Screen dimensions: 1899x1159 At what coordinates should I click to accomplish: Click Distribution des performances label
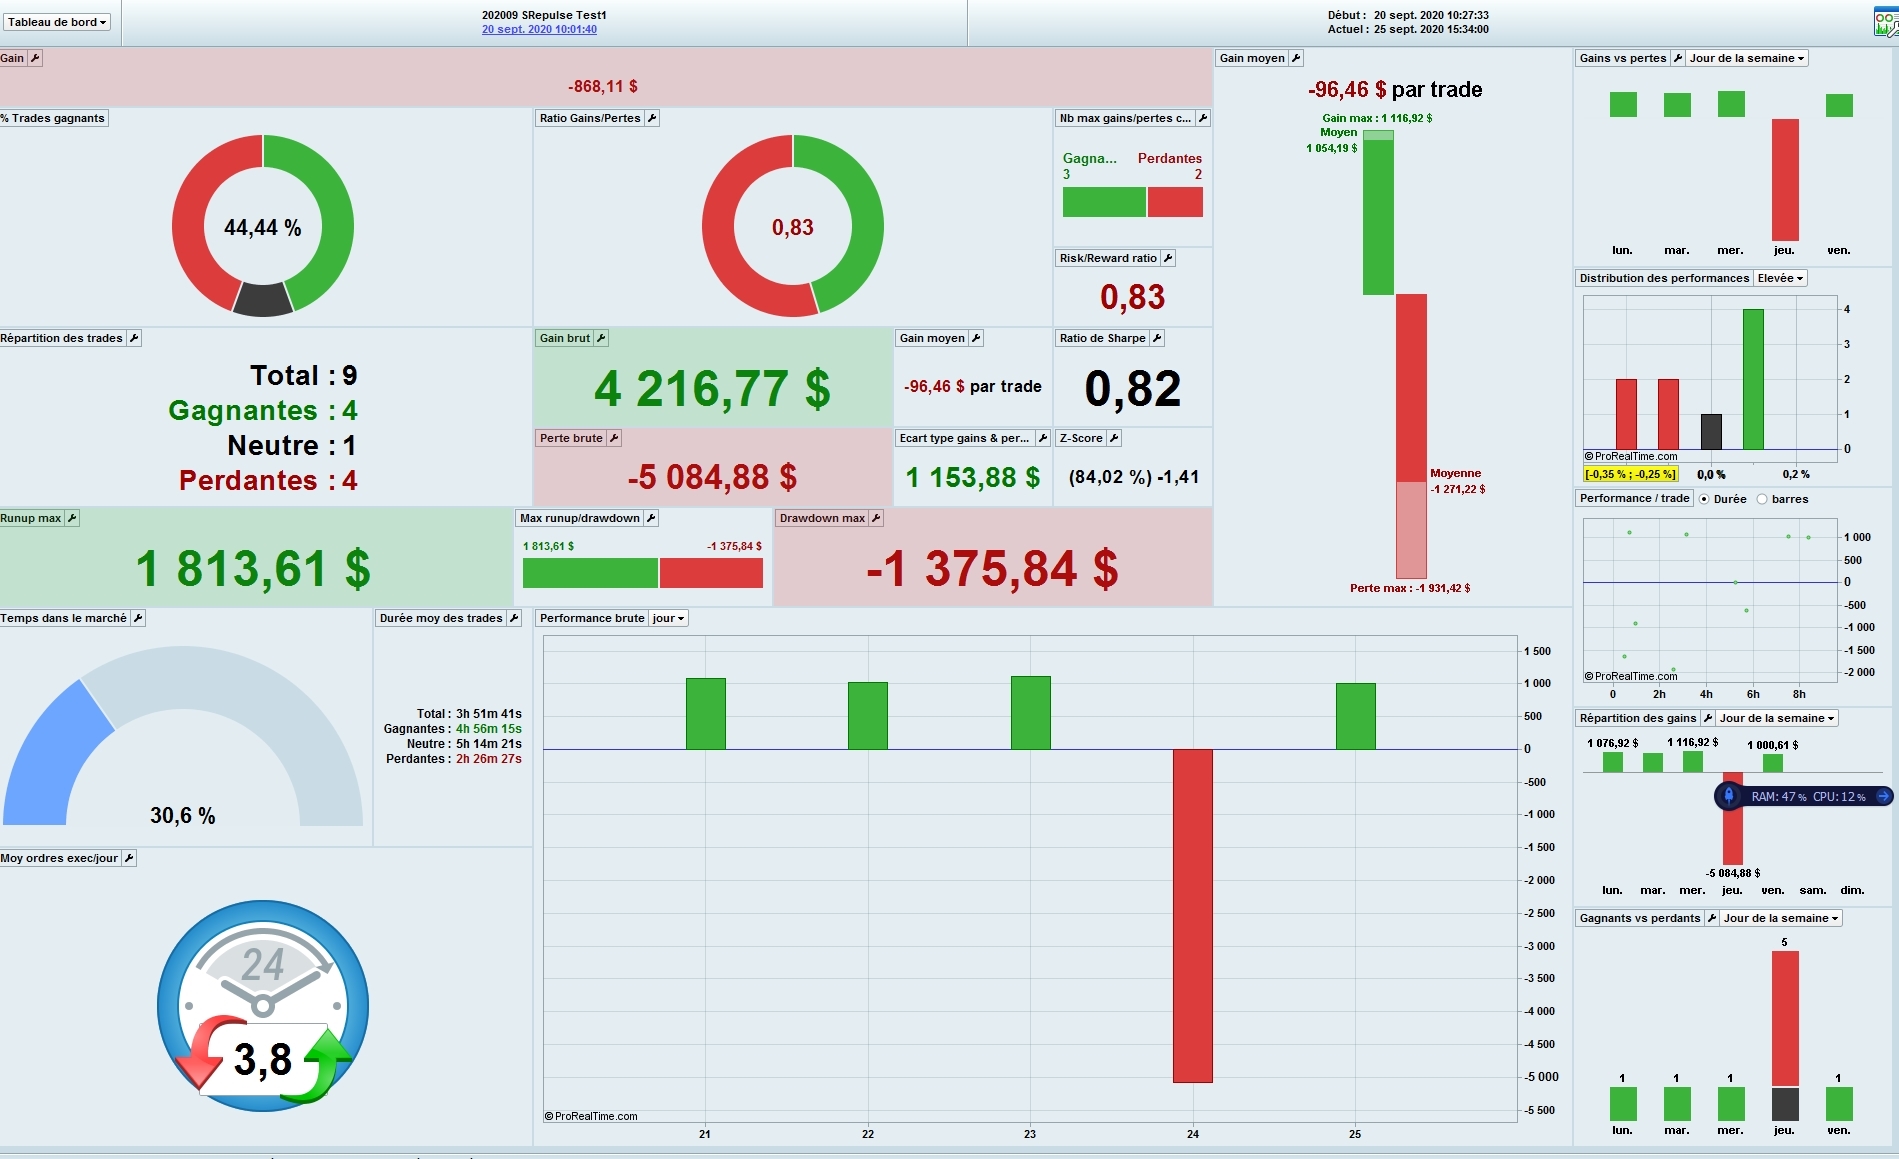coord(1664,278)
